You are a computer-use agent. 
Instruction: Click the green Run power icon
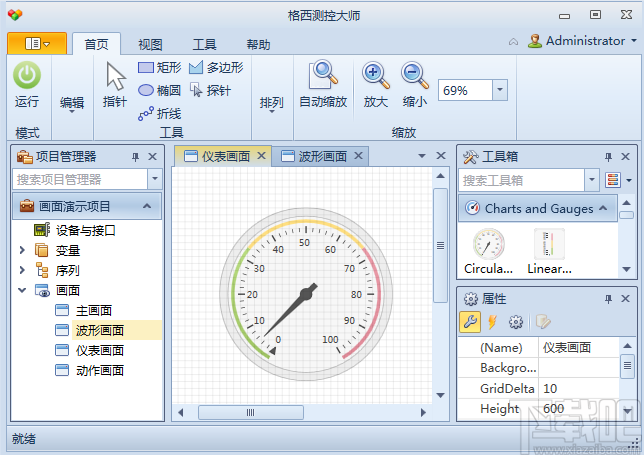coord(27,75)
